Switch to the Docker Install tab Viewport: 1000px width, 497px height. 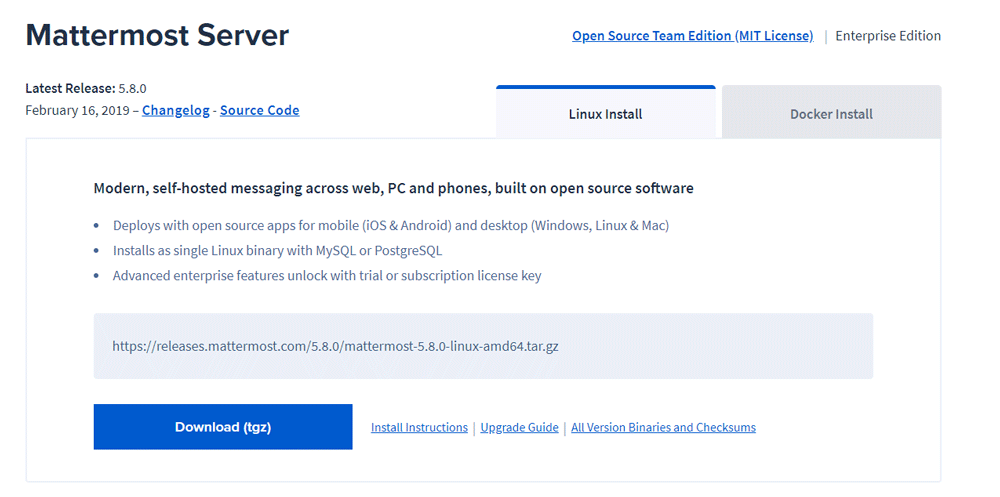pyautogui.click(x=831, y=112)
